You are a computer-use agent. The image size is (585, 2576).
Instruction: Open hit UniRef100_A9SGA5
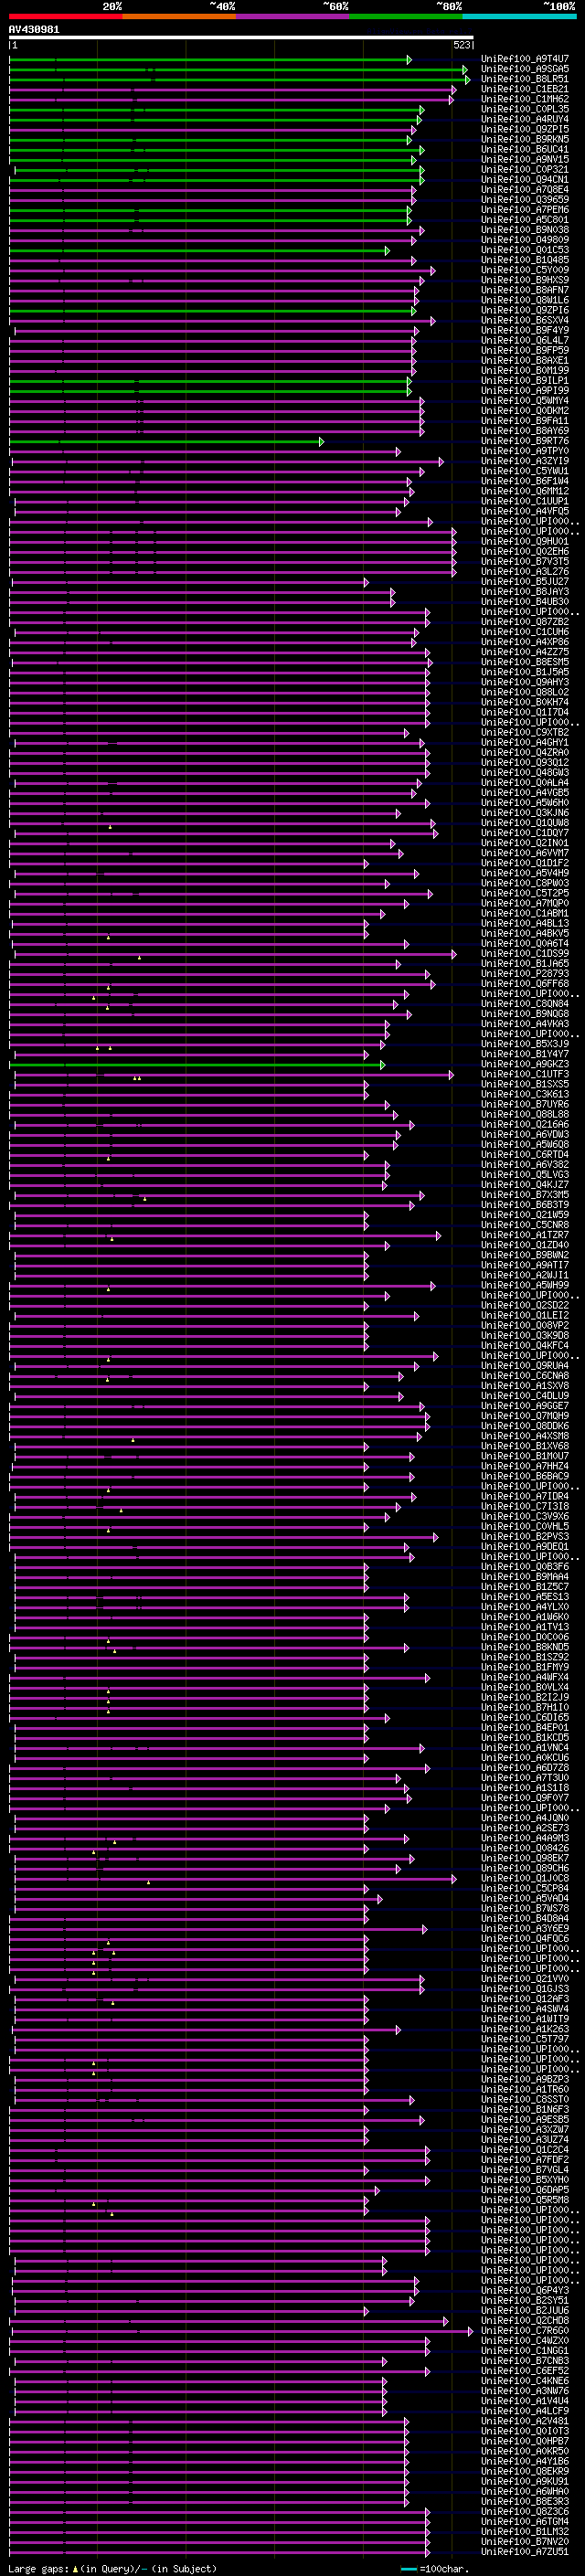point(525,69)
